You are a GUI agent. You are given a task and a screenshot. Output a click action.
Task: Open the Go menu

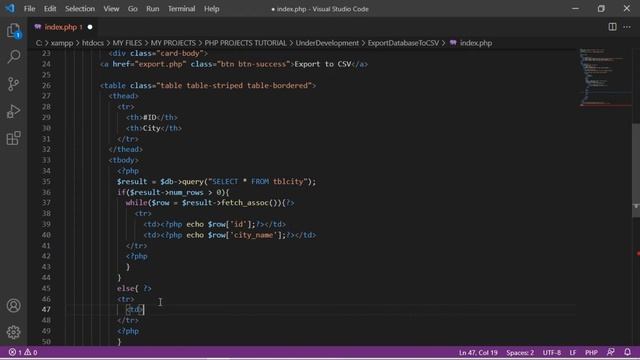point(133,9)
